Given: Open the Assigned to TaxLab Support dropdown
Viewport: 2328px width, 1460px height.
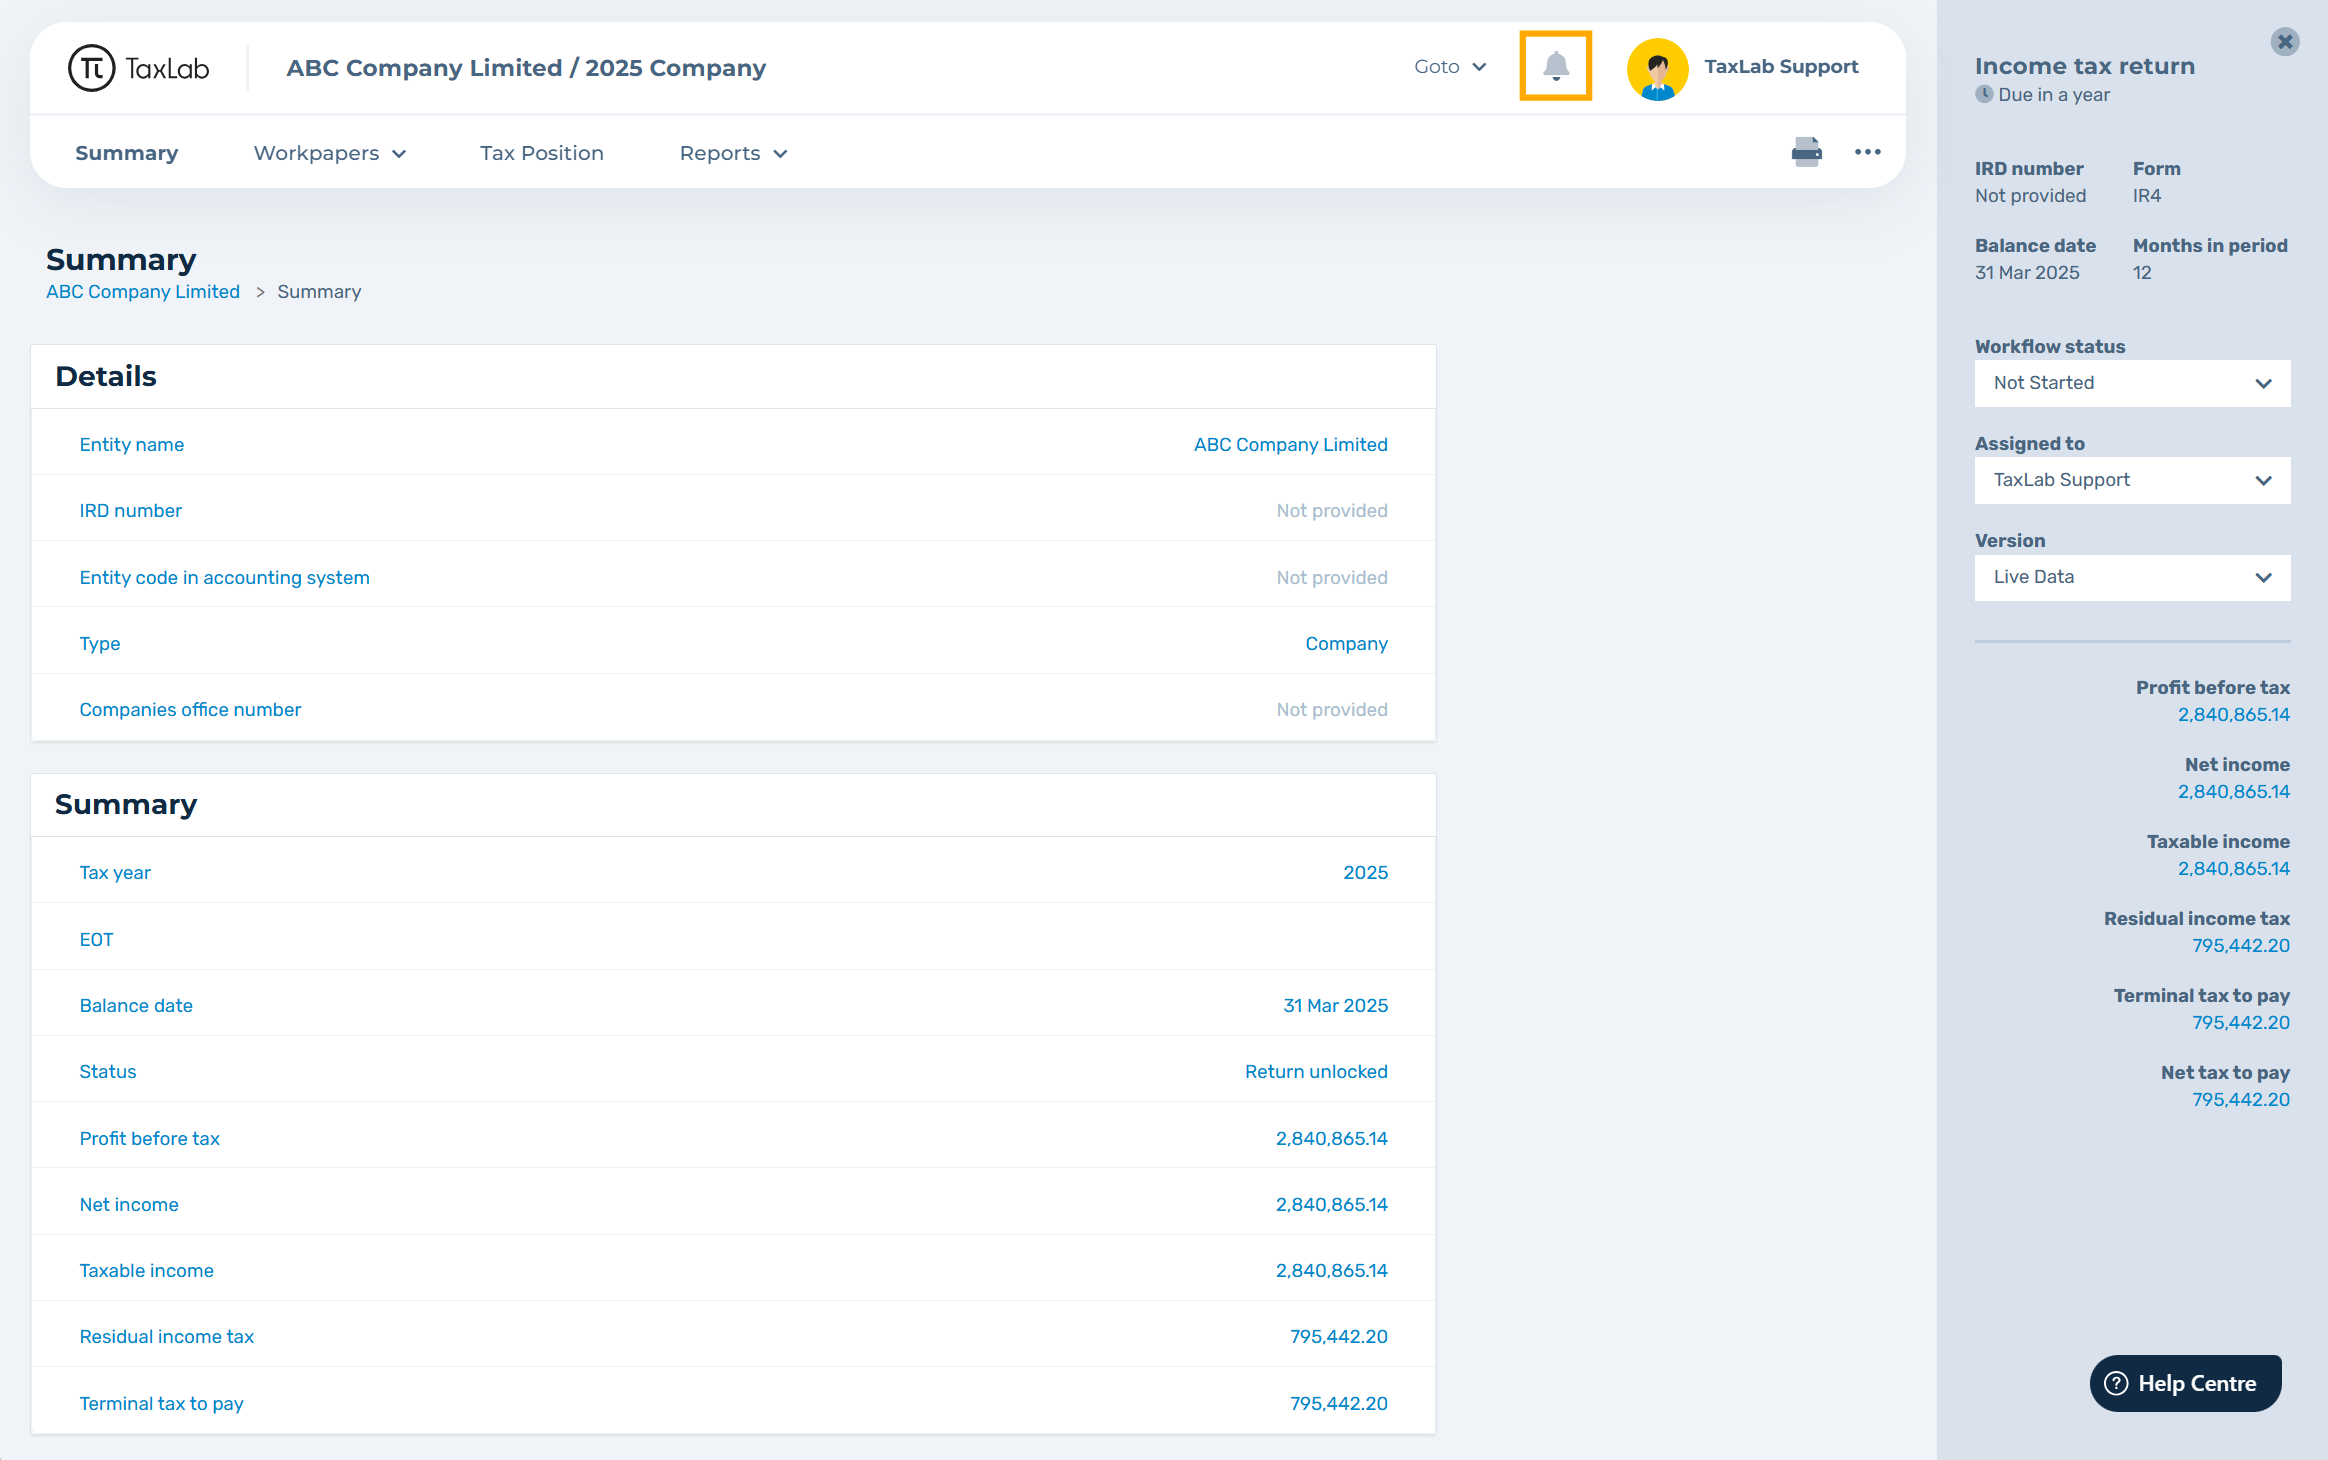Looking at the screenshot, I should 2132,480.
